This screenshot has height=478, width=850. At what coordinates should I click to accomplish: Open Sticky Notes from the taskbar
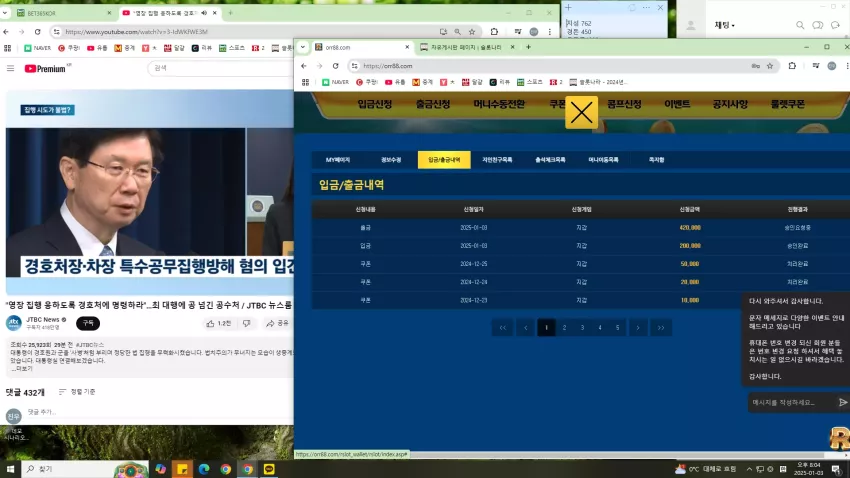click(x=182, y=469)
